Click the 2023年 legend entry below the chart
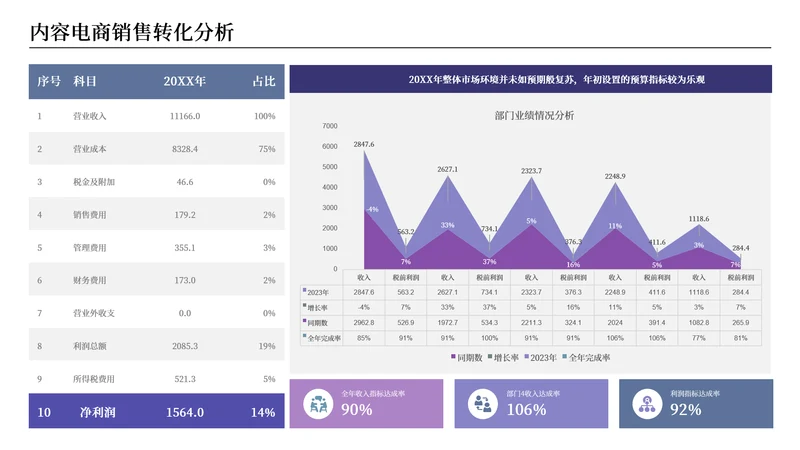 [543, 358]
